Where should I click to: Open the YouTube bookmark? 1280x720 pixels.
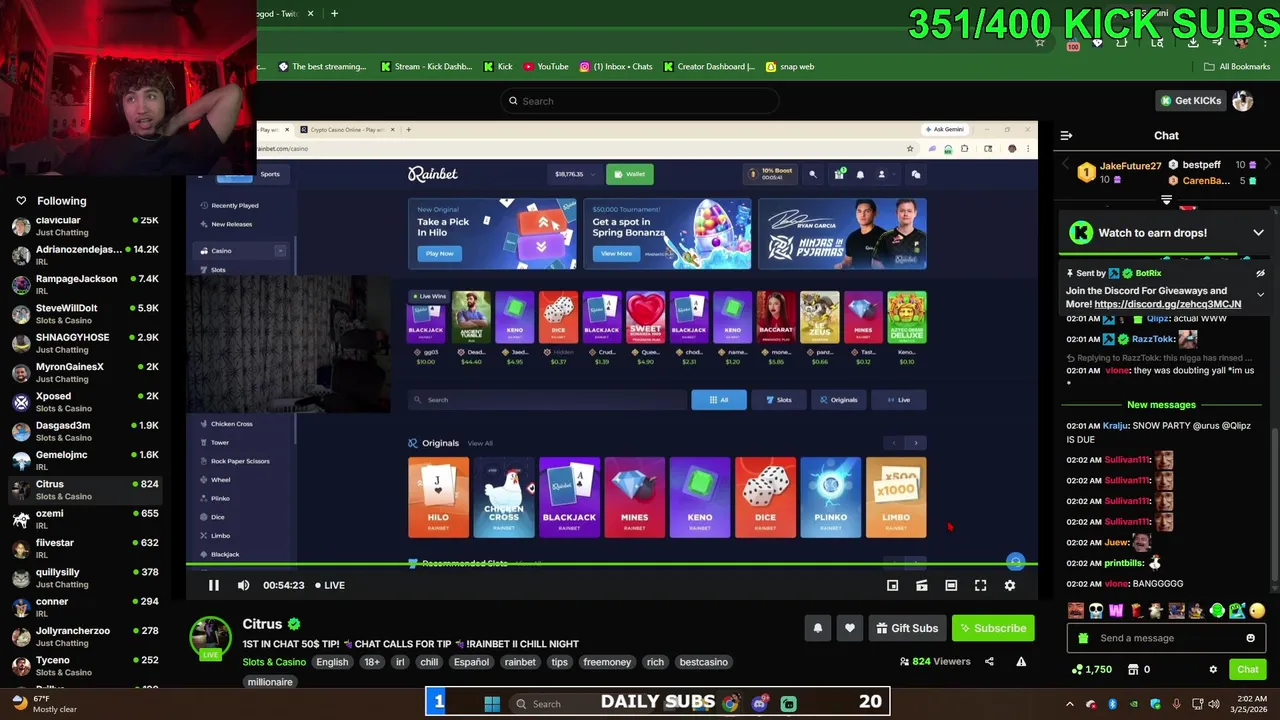tap(546, 67)
